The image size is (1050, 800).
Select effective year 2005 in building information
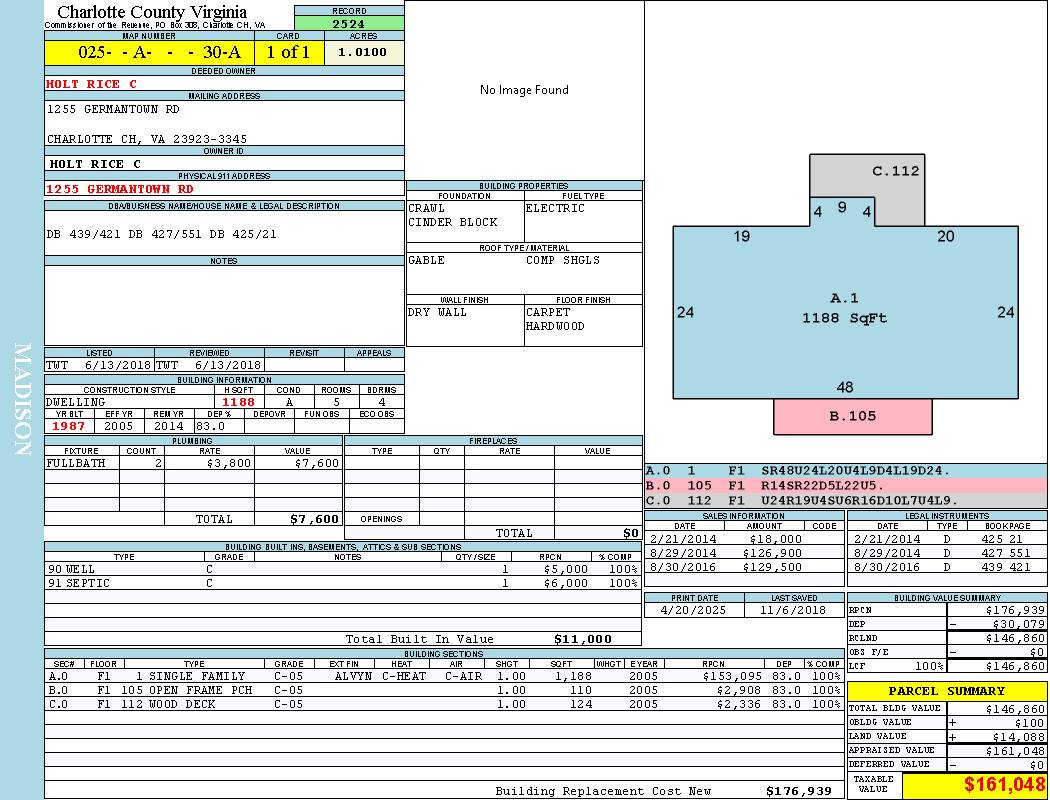(119, 426)
